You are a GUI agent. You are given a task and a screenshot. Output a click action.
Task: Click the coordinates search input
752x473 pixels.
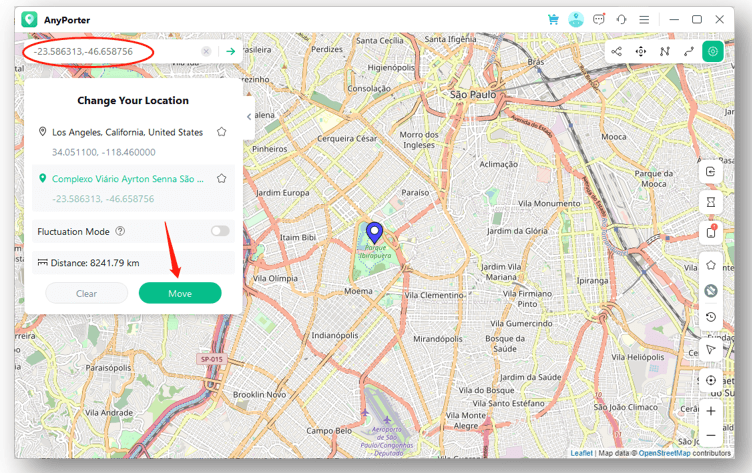[113, 51]
